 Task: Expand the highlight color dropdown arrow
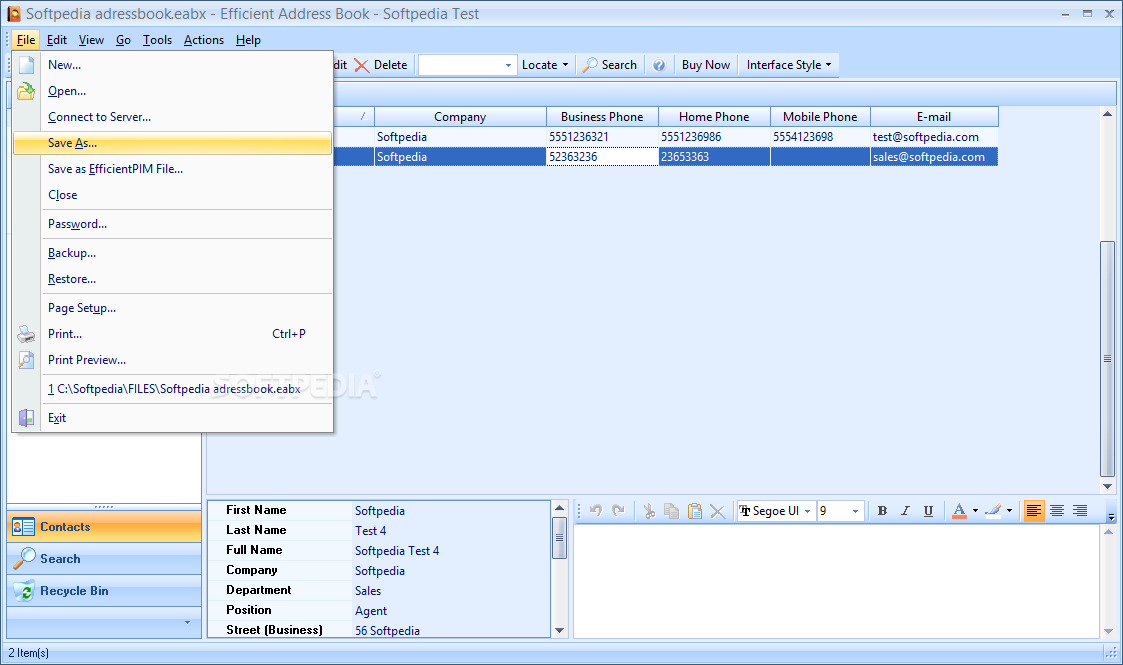(x=1009, y=511)
